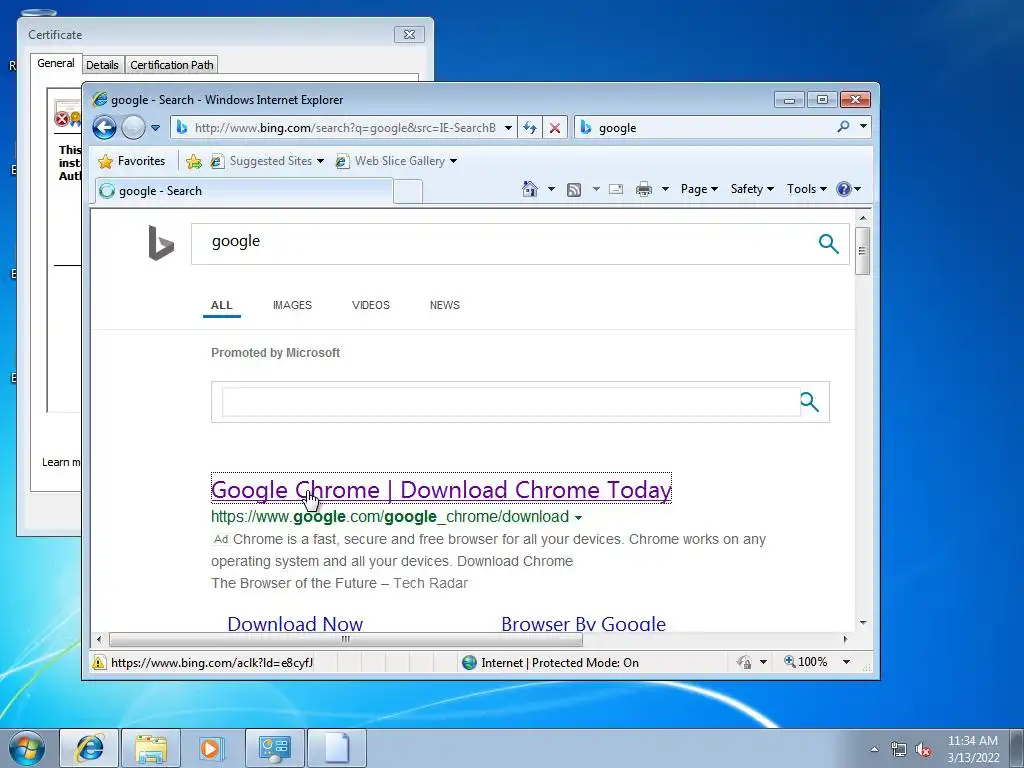1024x768 pixels.
Task: Click the Help question mark icon
Action: 844,189
